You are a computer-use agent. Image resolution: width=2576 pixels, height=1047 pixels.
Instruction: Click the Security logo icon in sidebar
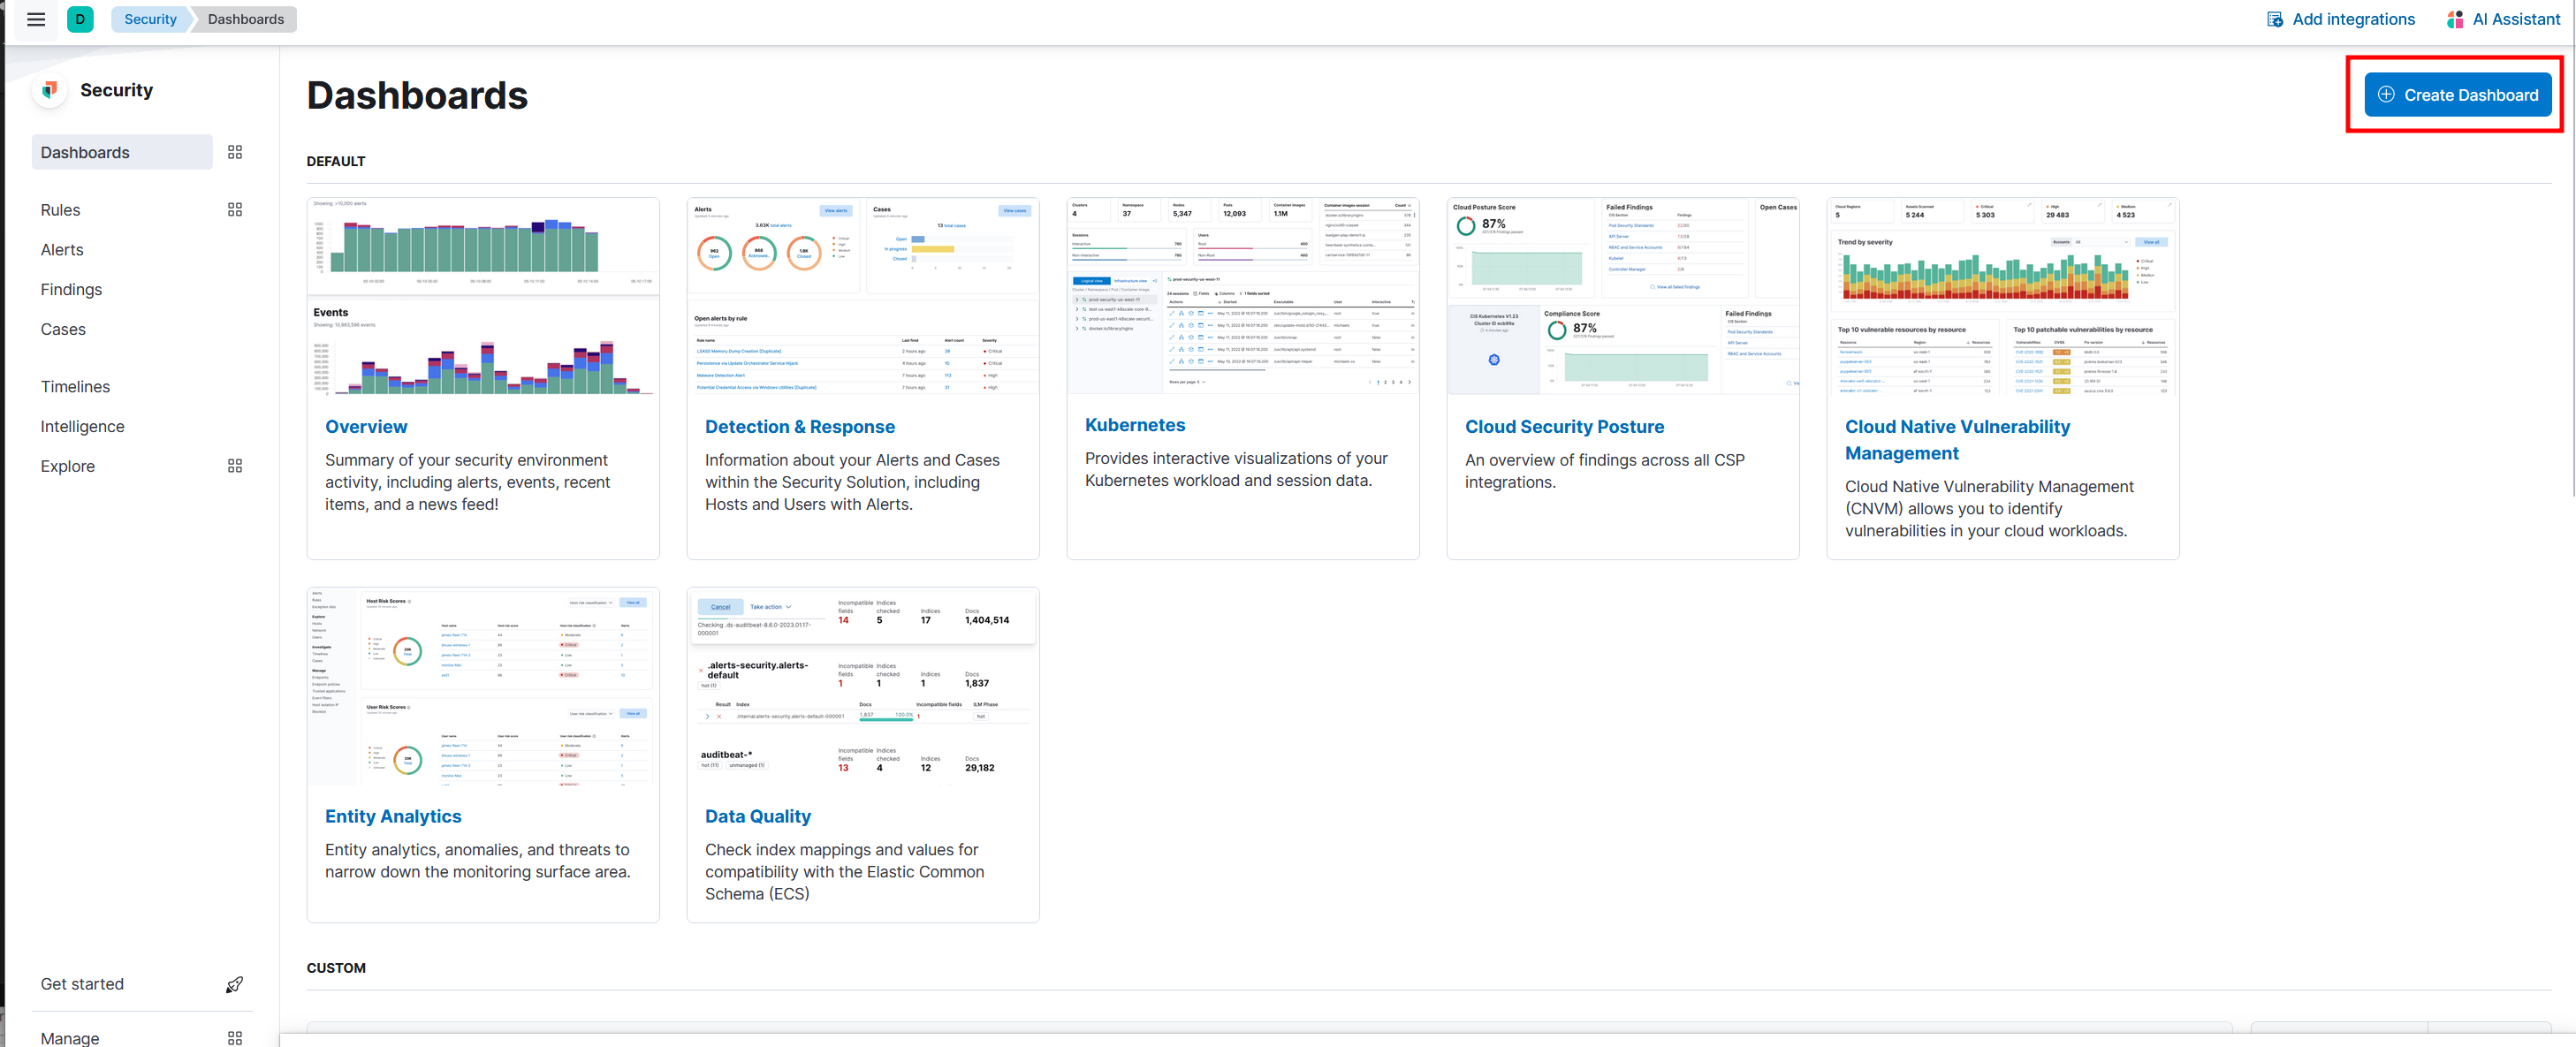pyautogui.click(x=49, y=90)
